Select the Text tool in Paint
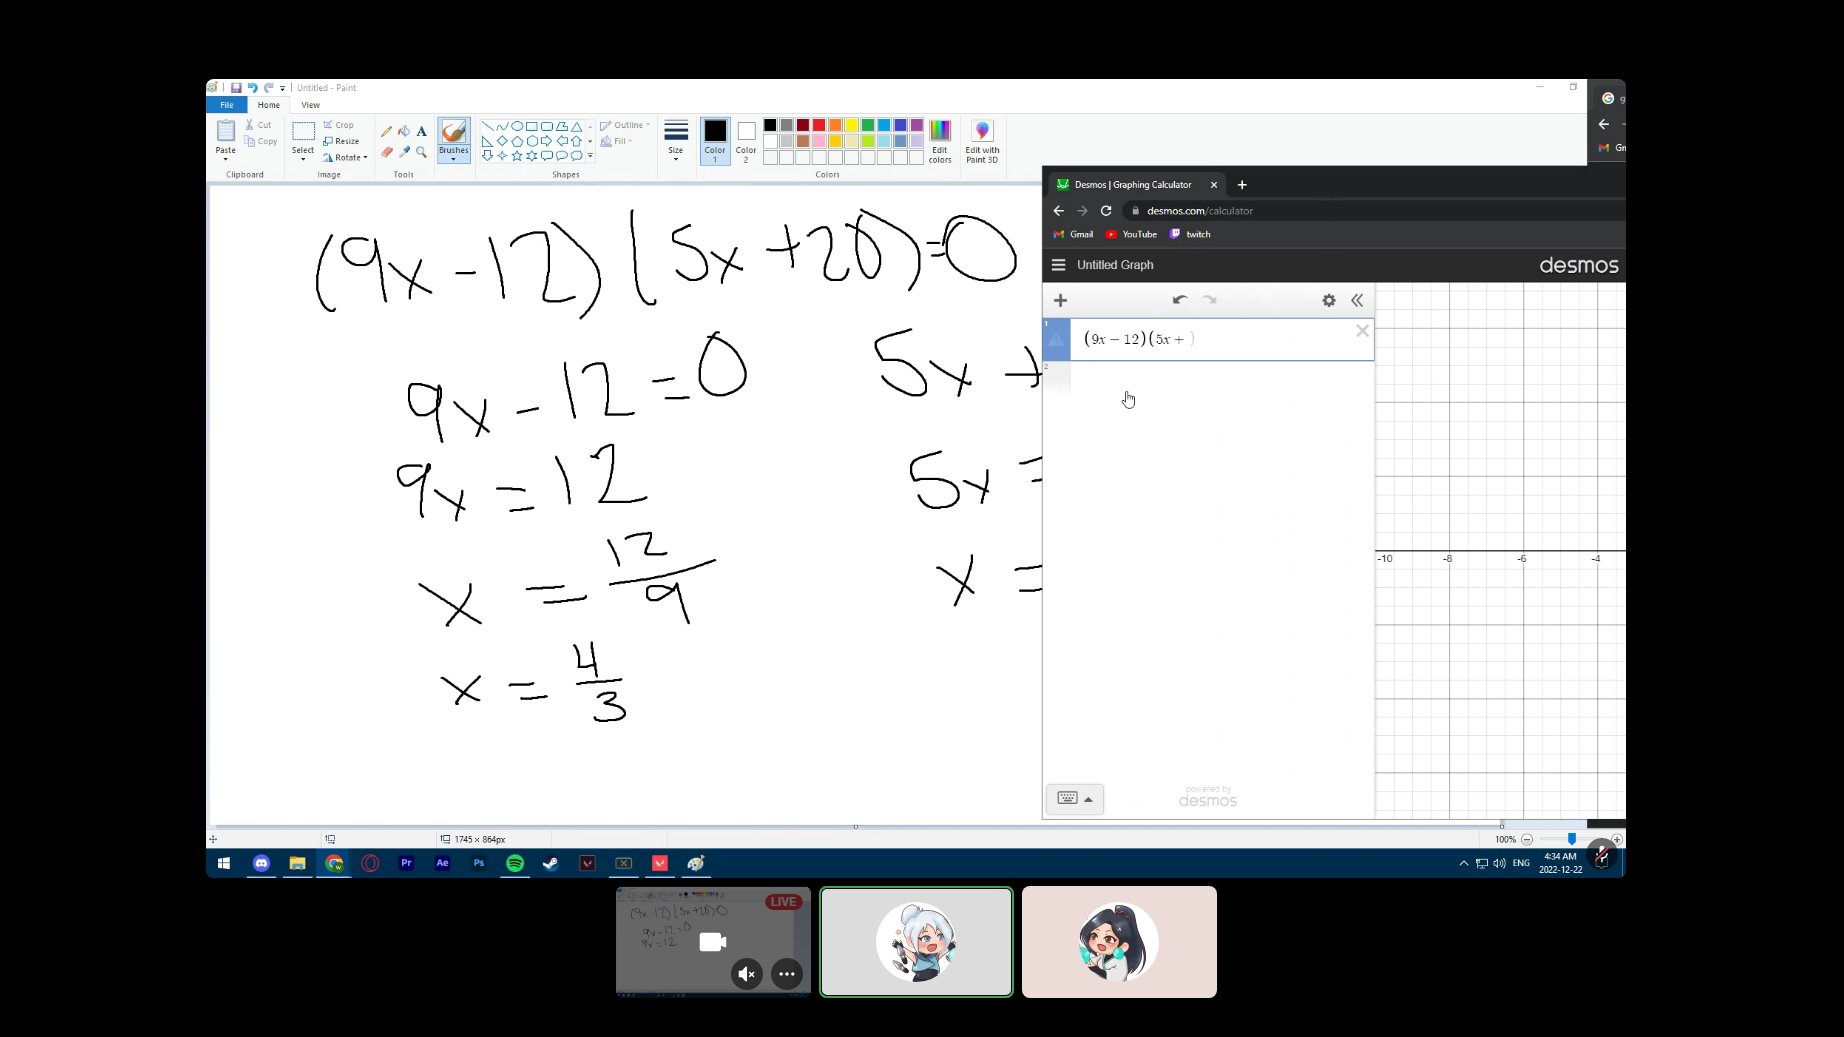 [422, 131]
